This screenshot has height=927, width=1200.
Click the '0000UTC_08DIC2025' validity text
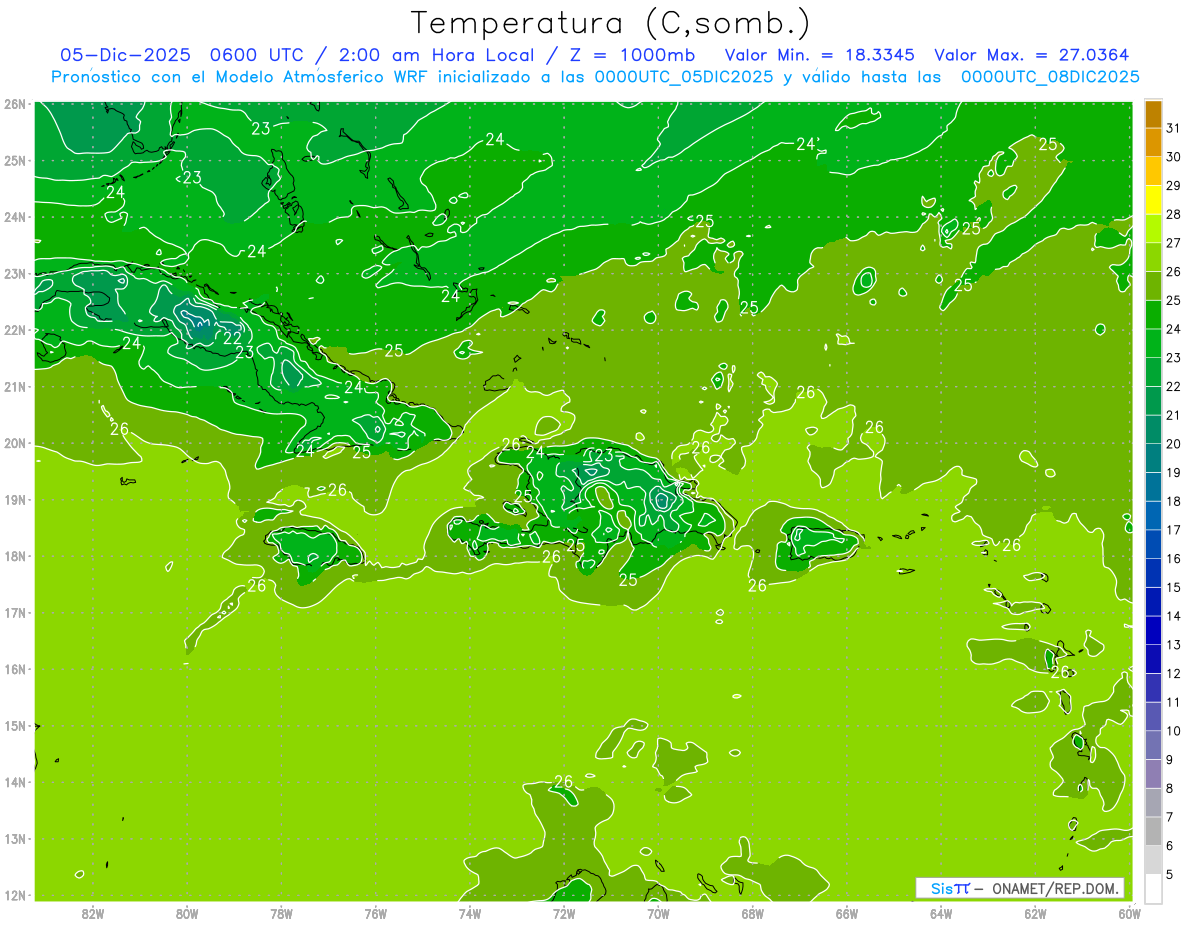1050,77
